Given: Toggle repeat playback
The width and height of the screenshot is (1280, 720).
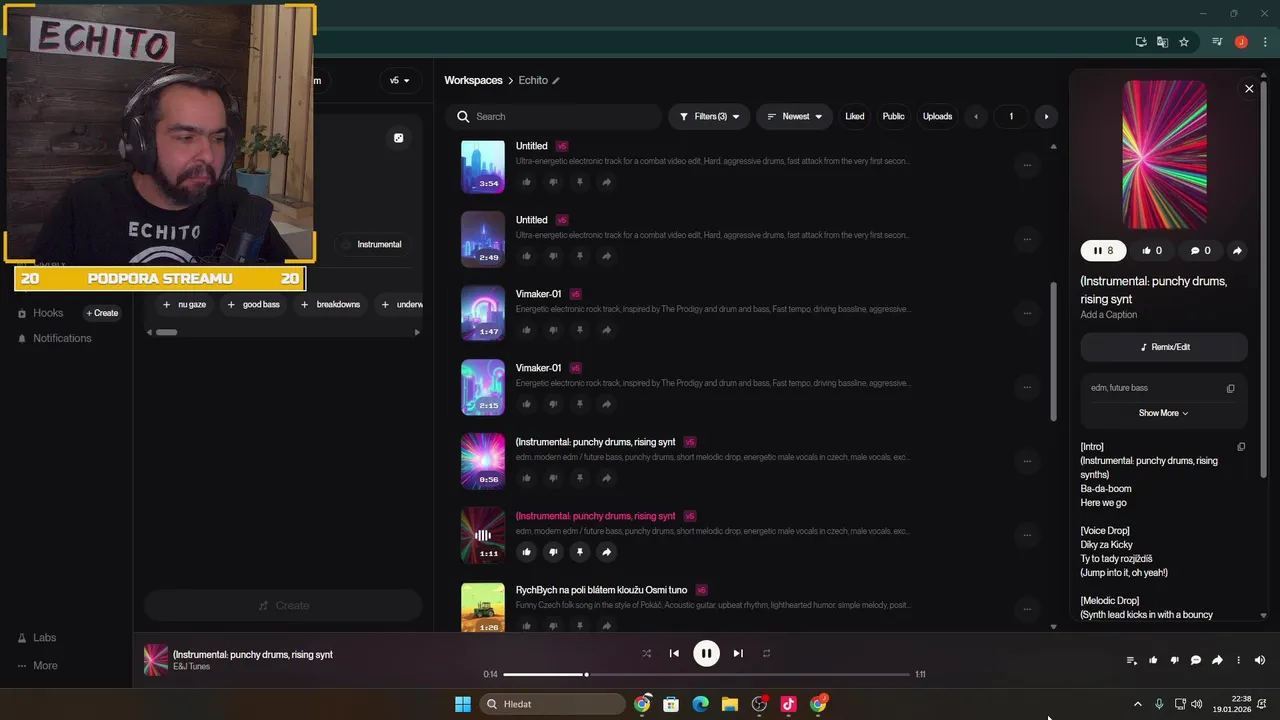Looking at the screenshot, I should pos(766,653).
